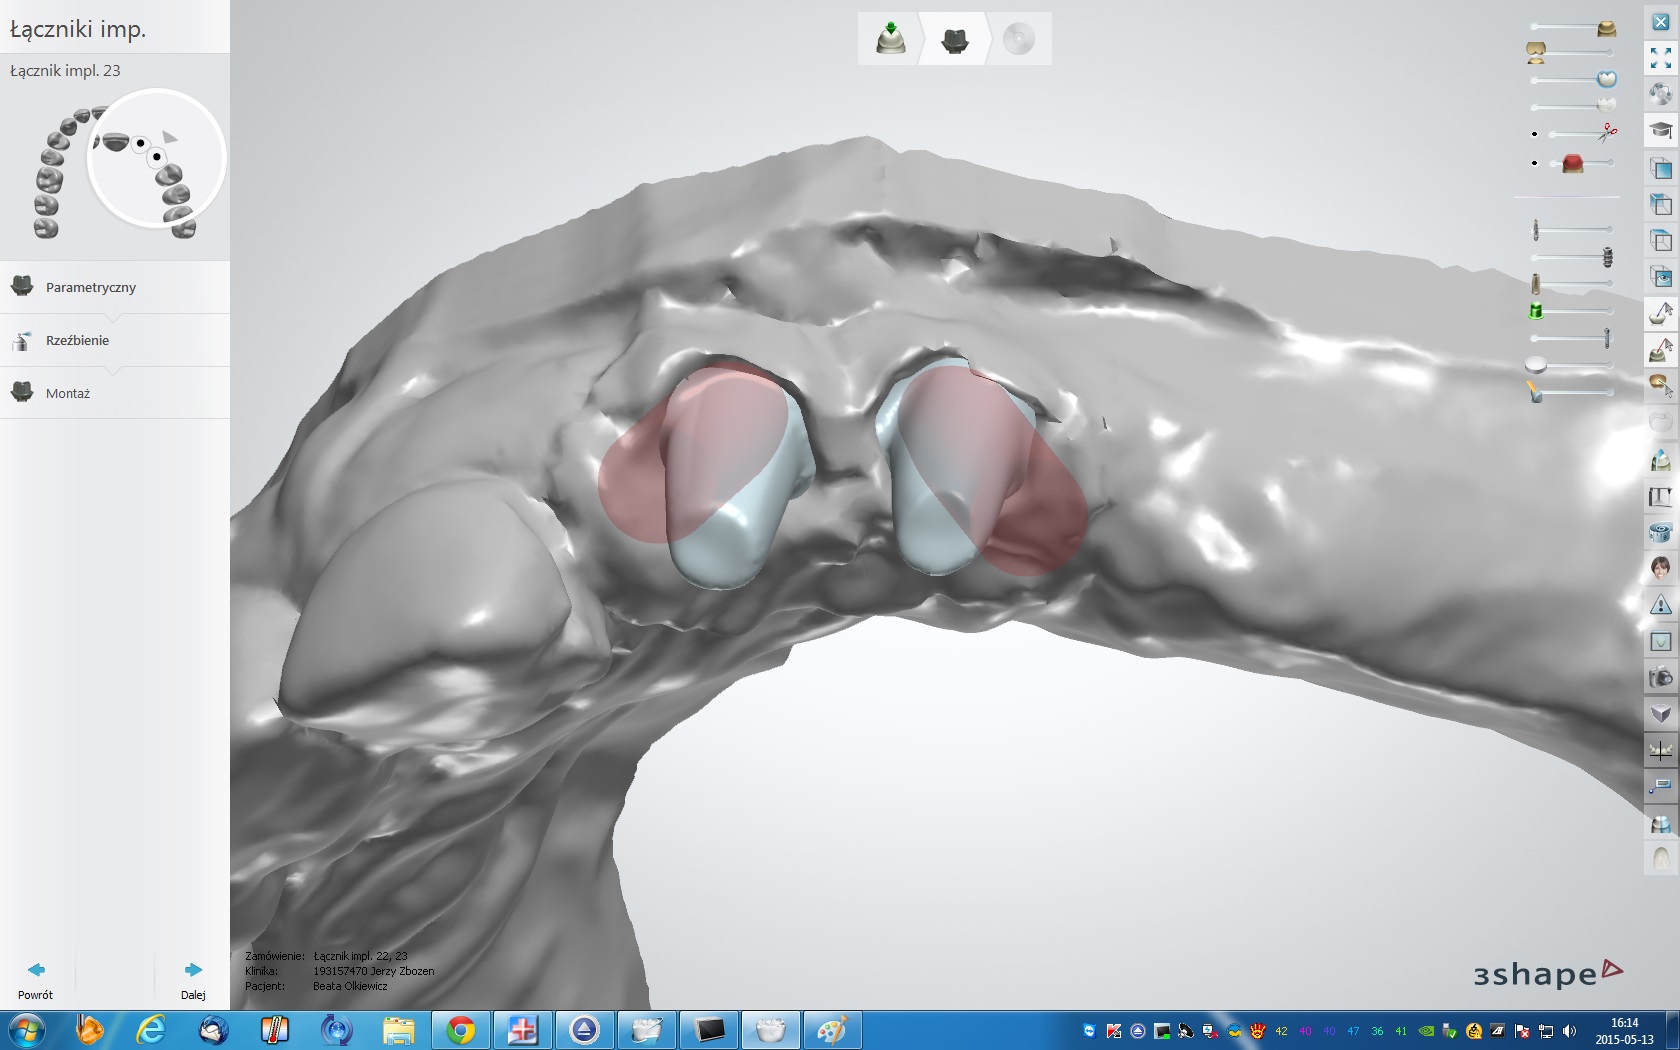Select the 3D cube view icon
This screenshot has height=1050, width=1680.
coord(1660,714)
